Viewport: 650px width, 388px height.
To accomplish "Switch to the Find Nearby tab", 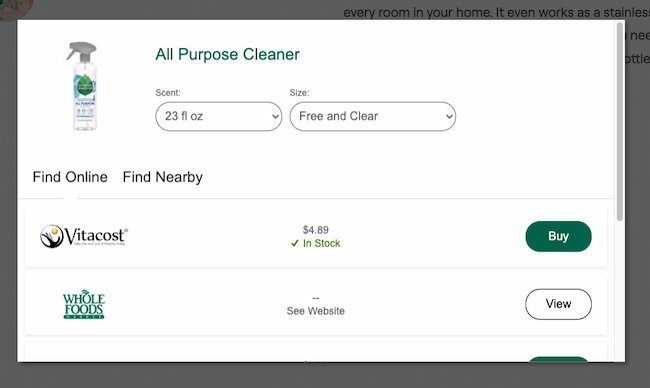I will pos(162,177).
